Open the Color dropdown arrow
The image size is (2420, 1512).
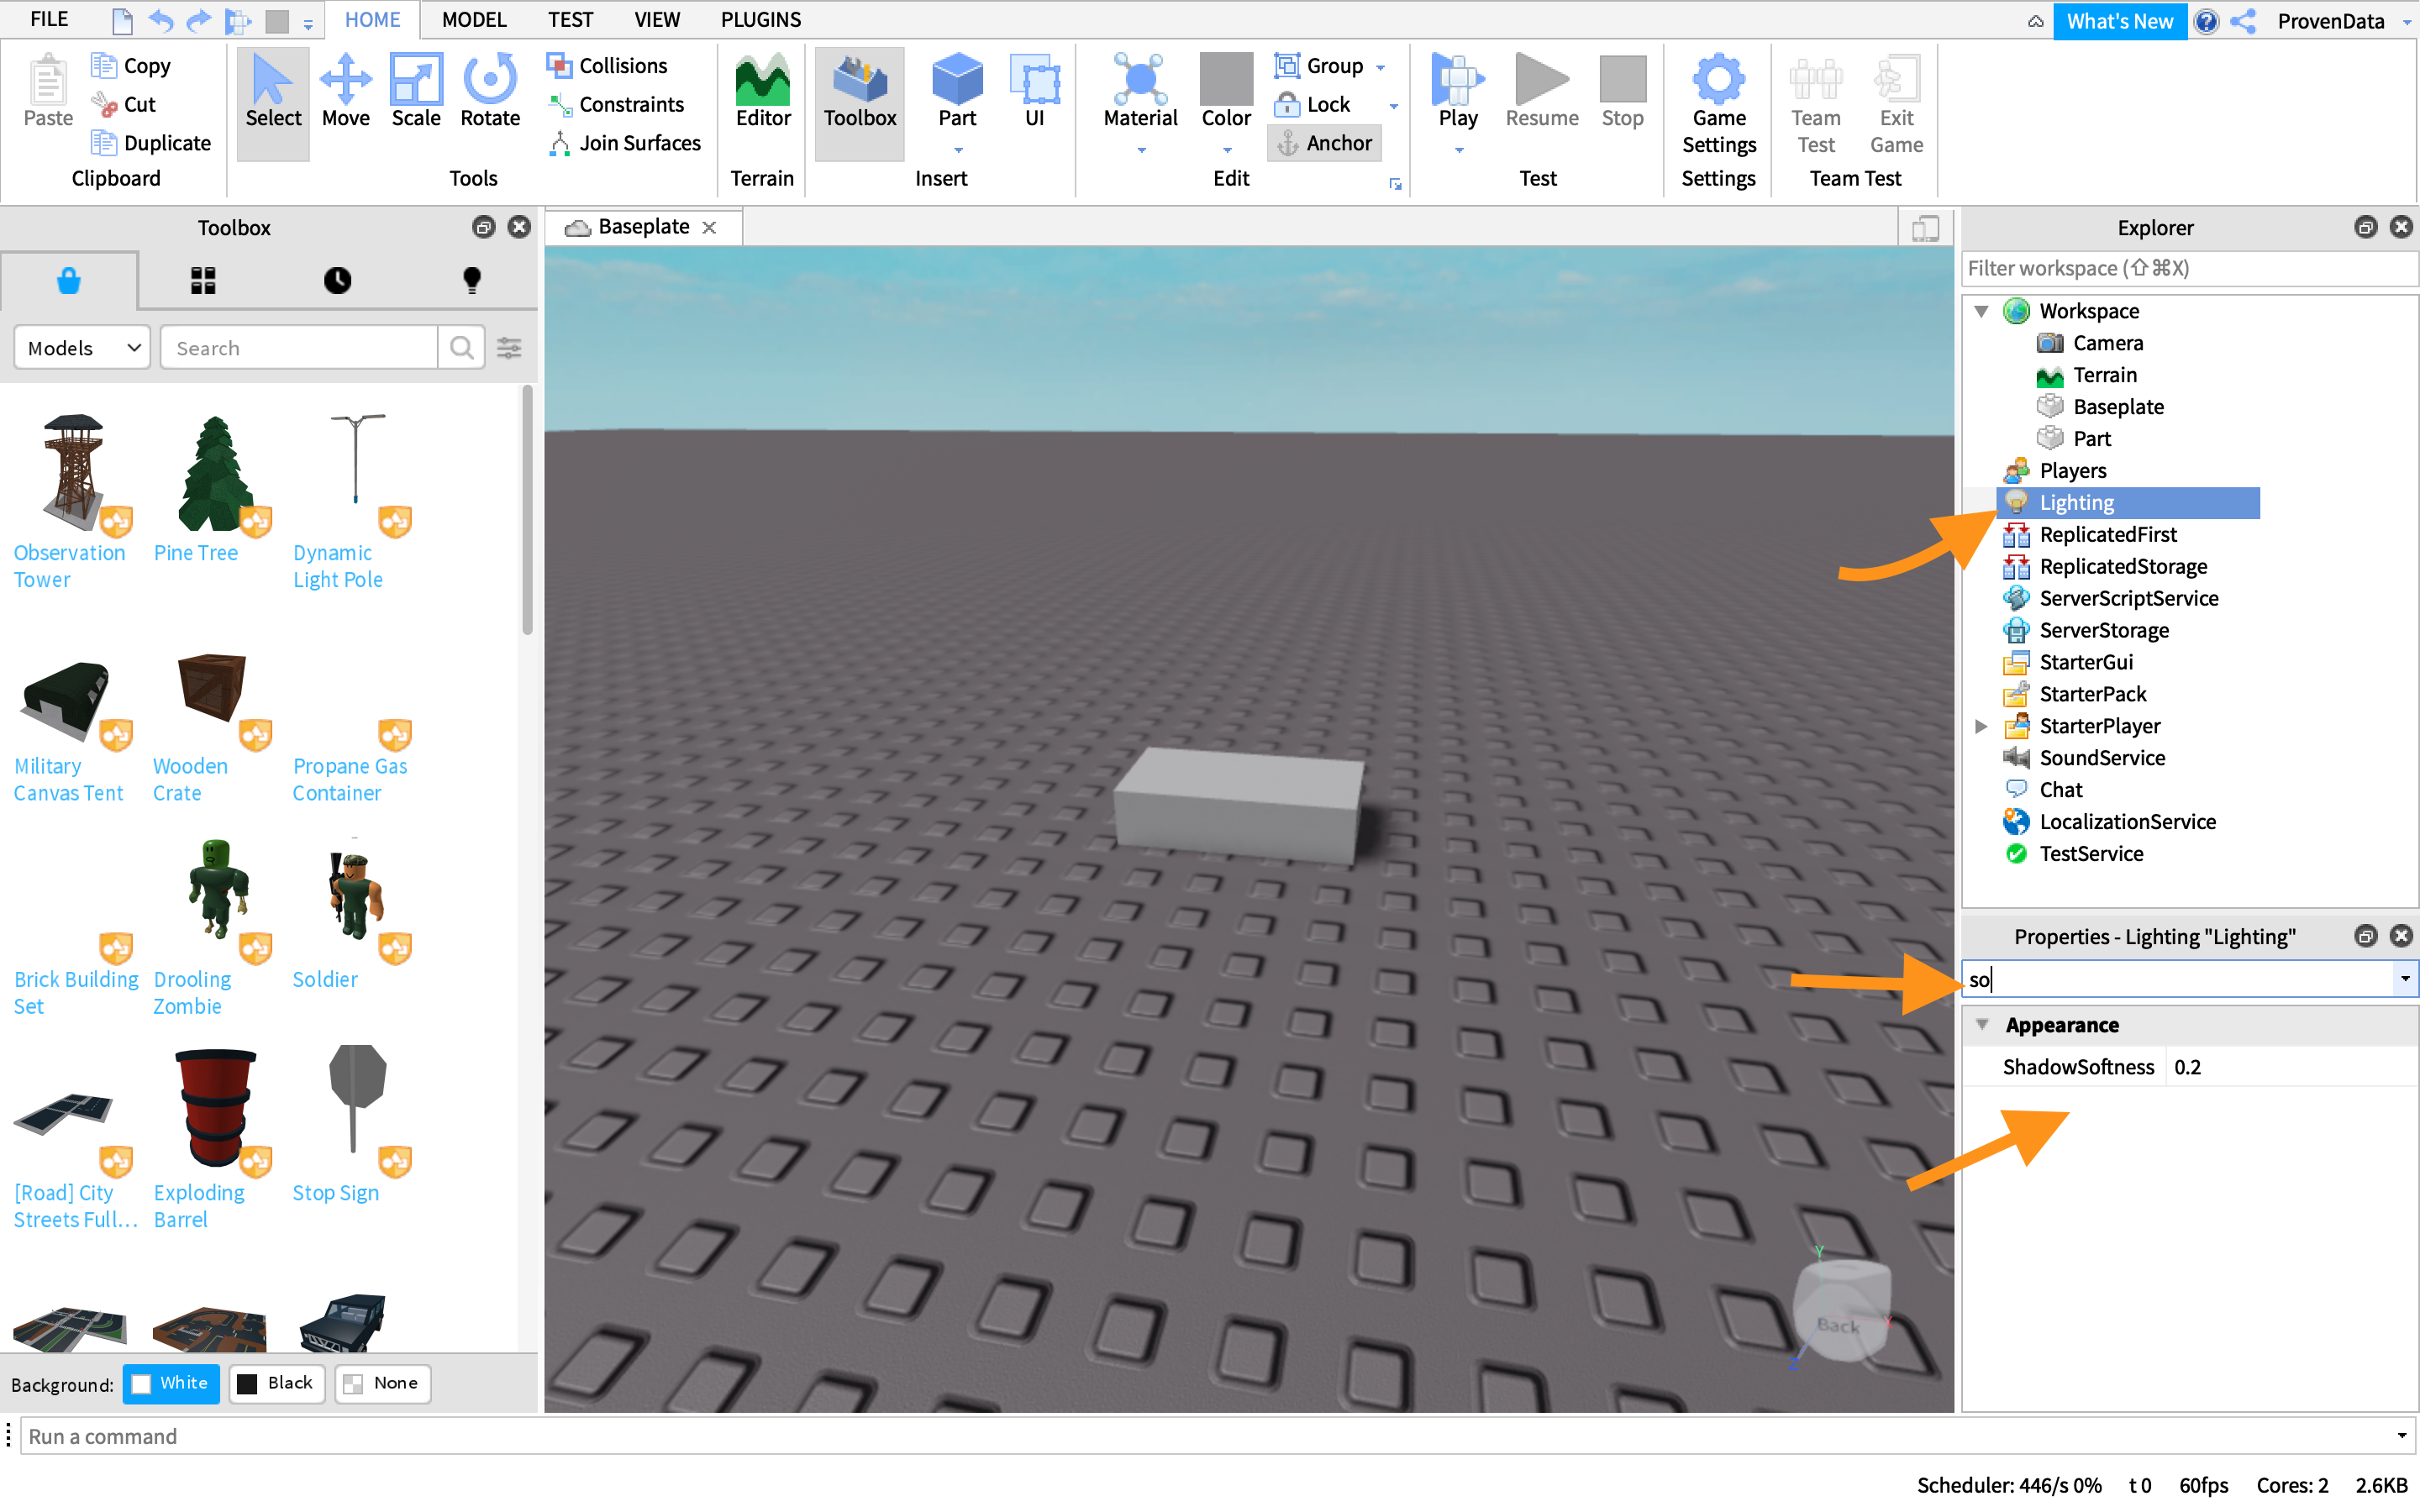click(x=1227, y=151)
